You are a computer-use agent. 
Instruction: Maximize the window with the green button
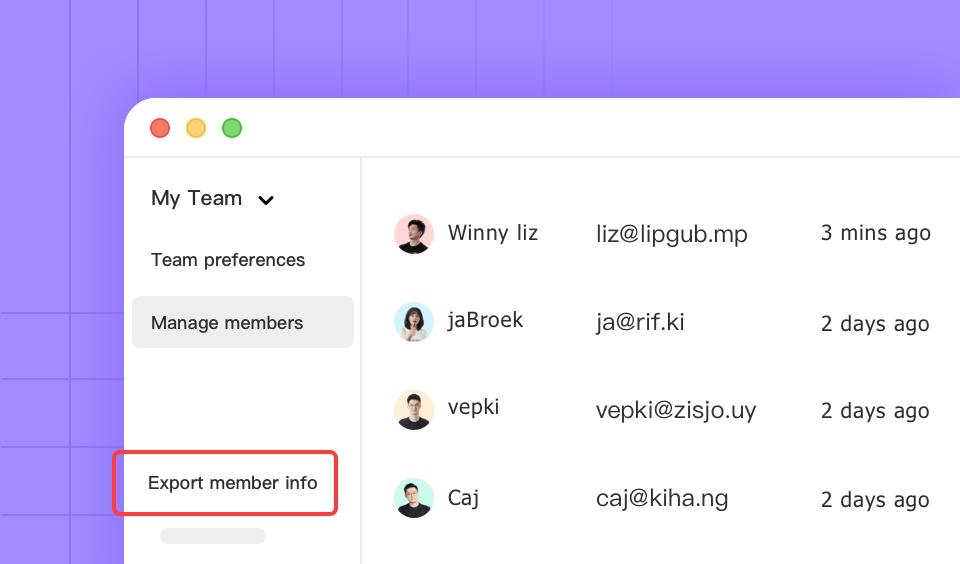click(232, 128)
